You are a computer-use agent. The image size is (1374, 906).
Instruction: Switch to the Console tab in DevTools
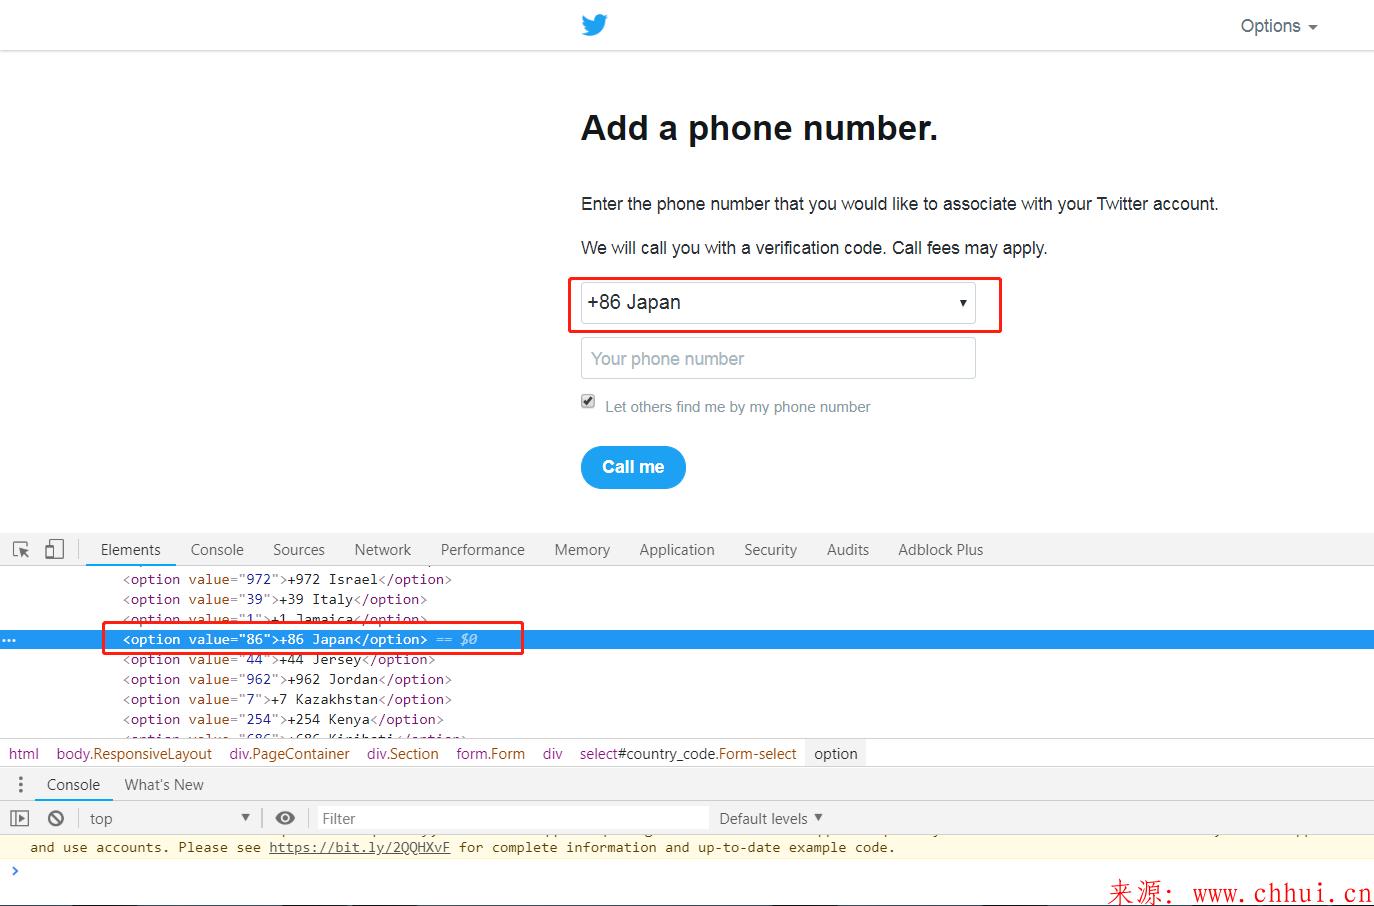(x=217, y=549)
